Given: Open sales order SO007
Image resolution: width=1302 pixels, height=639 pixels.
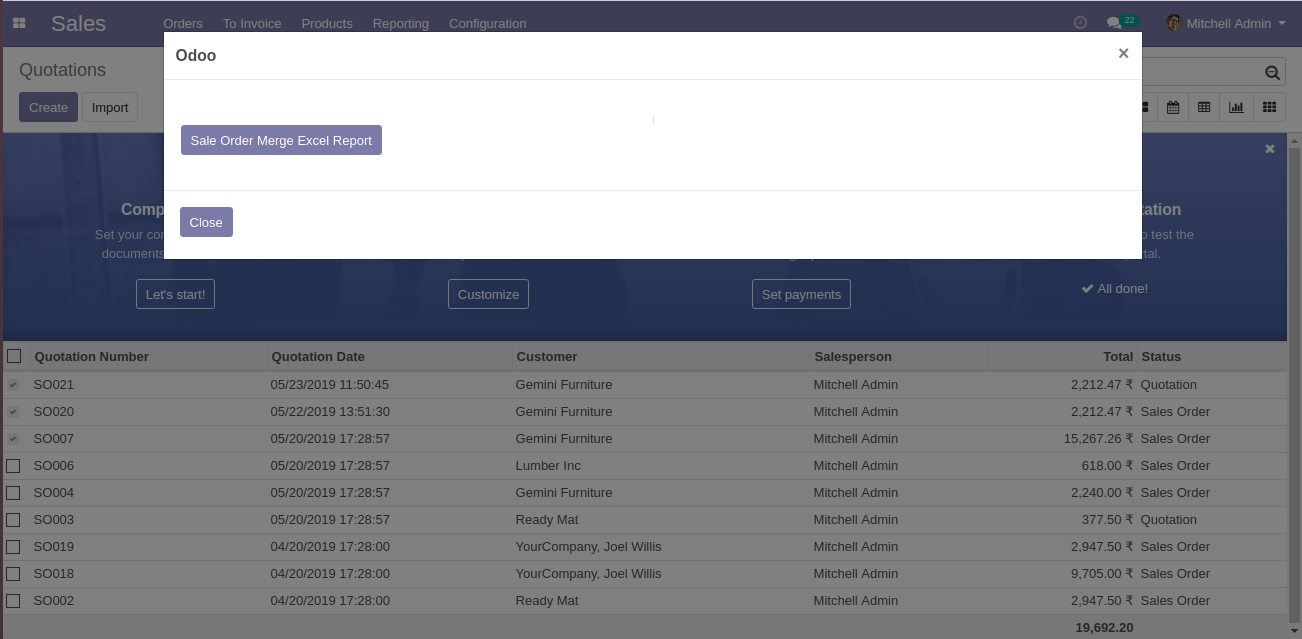Looking at the screenshot, I should 54,439.
